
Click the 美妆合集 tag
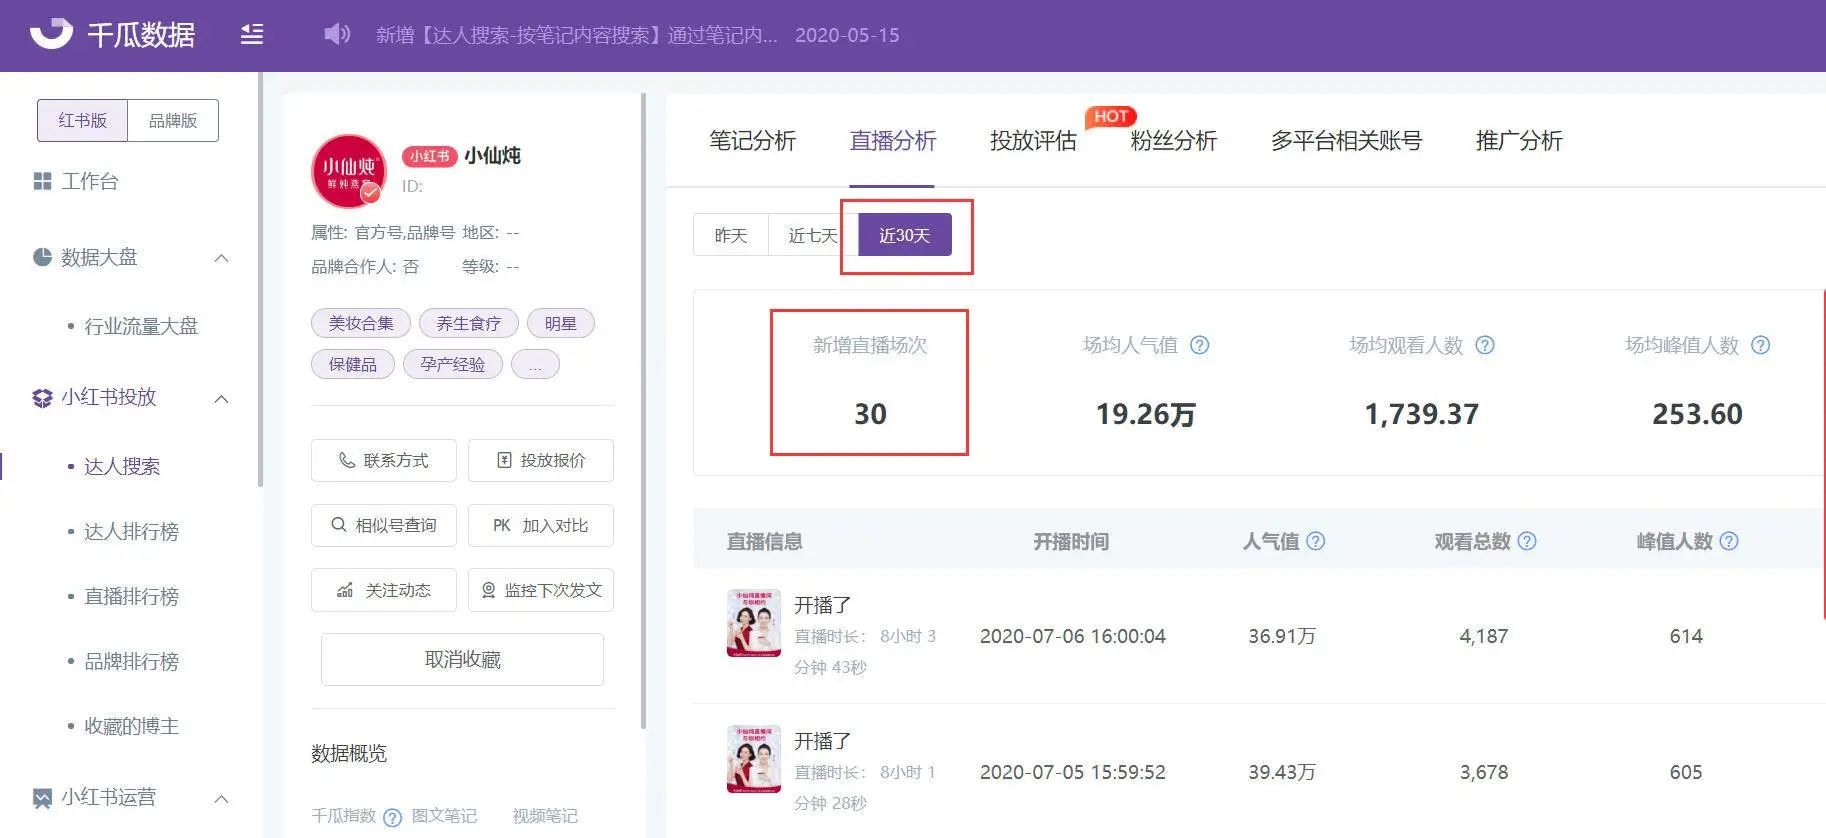pyautogui.click(x=361, y=323)
